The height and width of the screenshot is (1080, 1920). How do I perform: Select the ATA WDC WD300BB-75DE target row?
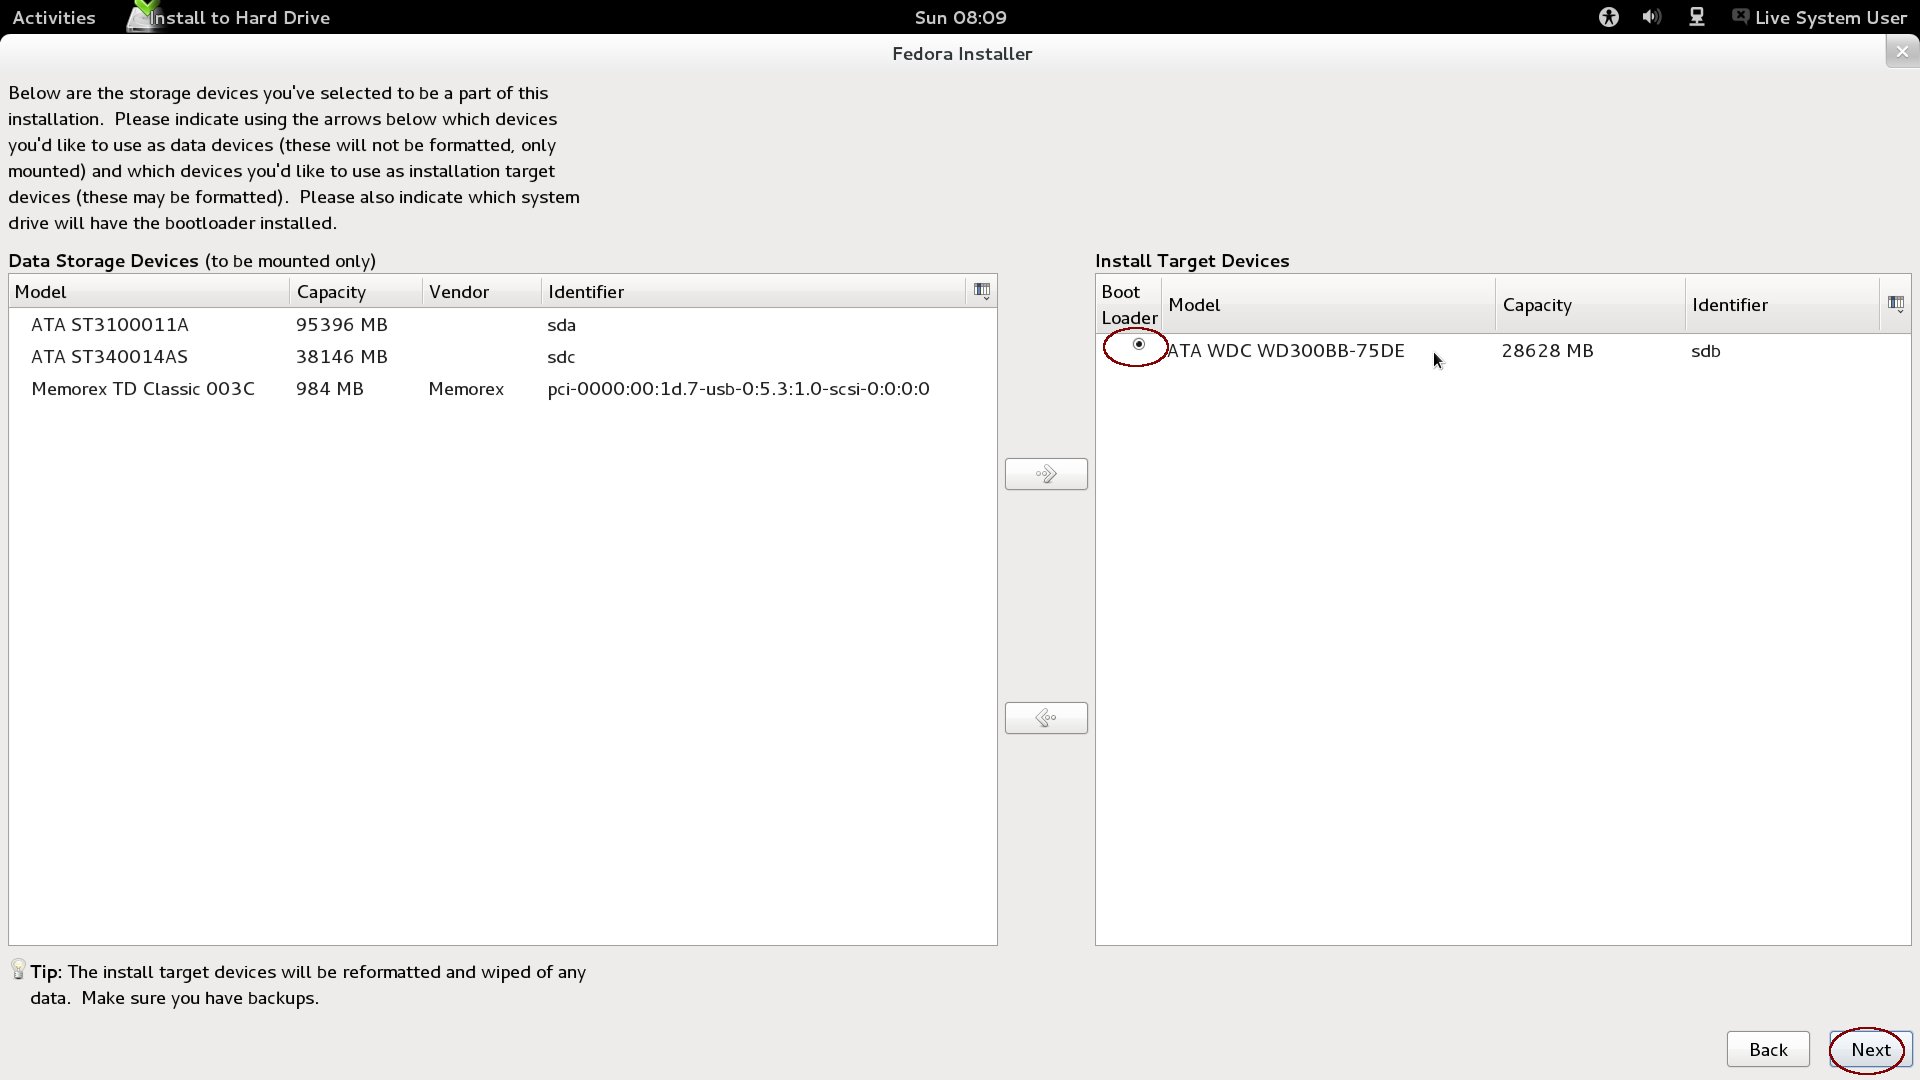click(x=1503, y=350)
